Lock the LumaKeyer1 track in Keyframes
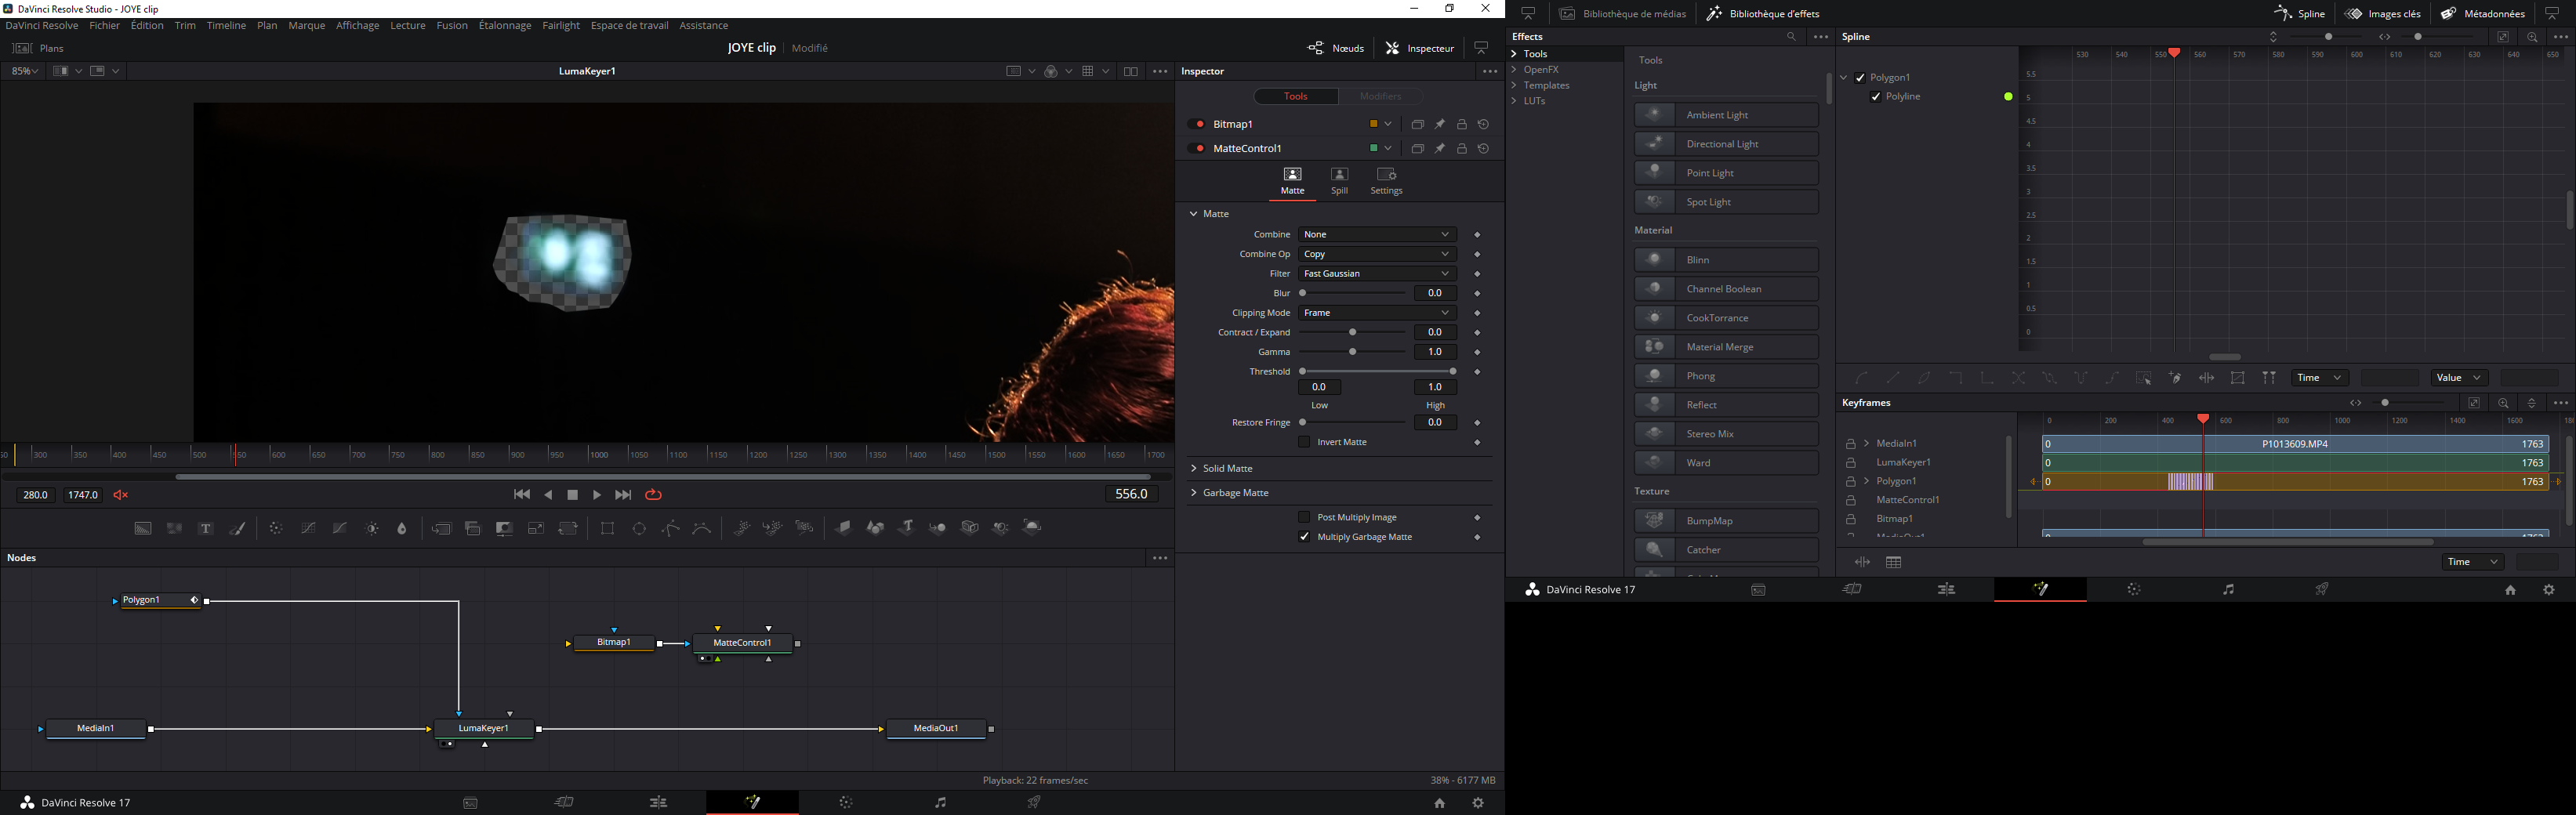The image size is (2576, 815). click(1851, 463)
